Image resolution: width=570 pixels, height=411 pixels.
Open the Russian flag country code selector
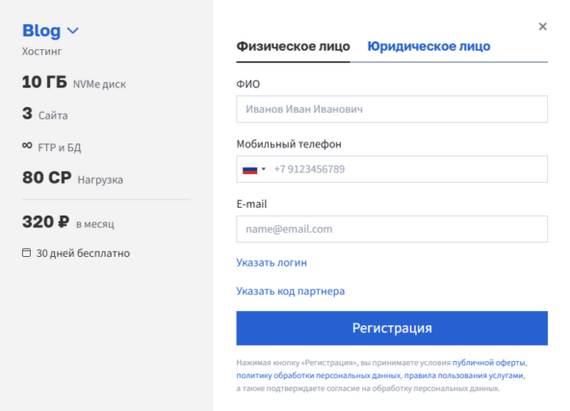point(254,169)
